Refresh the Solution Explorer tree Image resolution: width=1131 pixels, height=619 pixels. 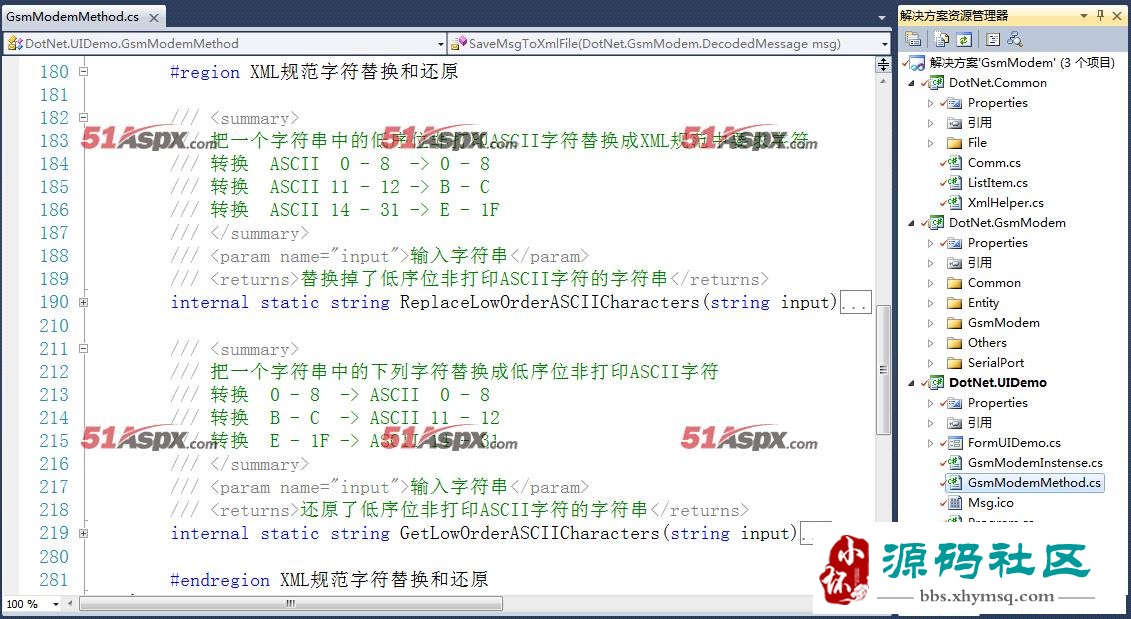(x=964, y=40)
